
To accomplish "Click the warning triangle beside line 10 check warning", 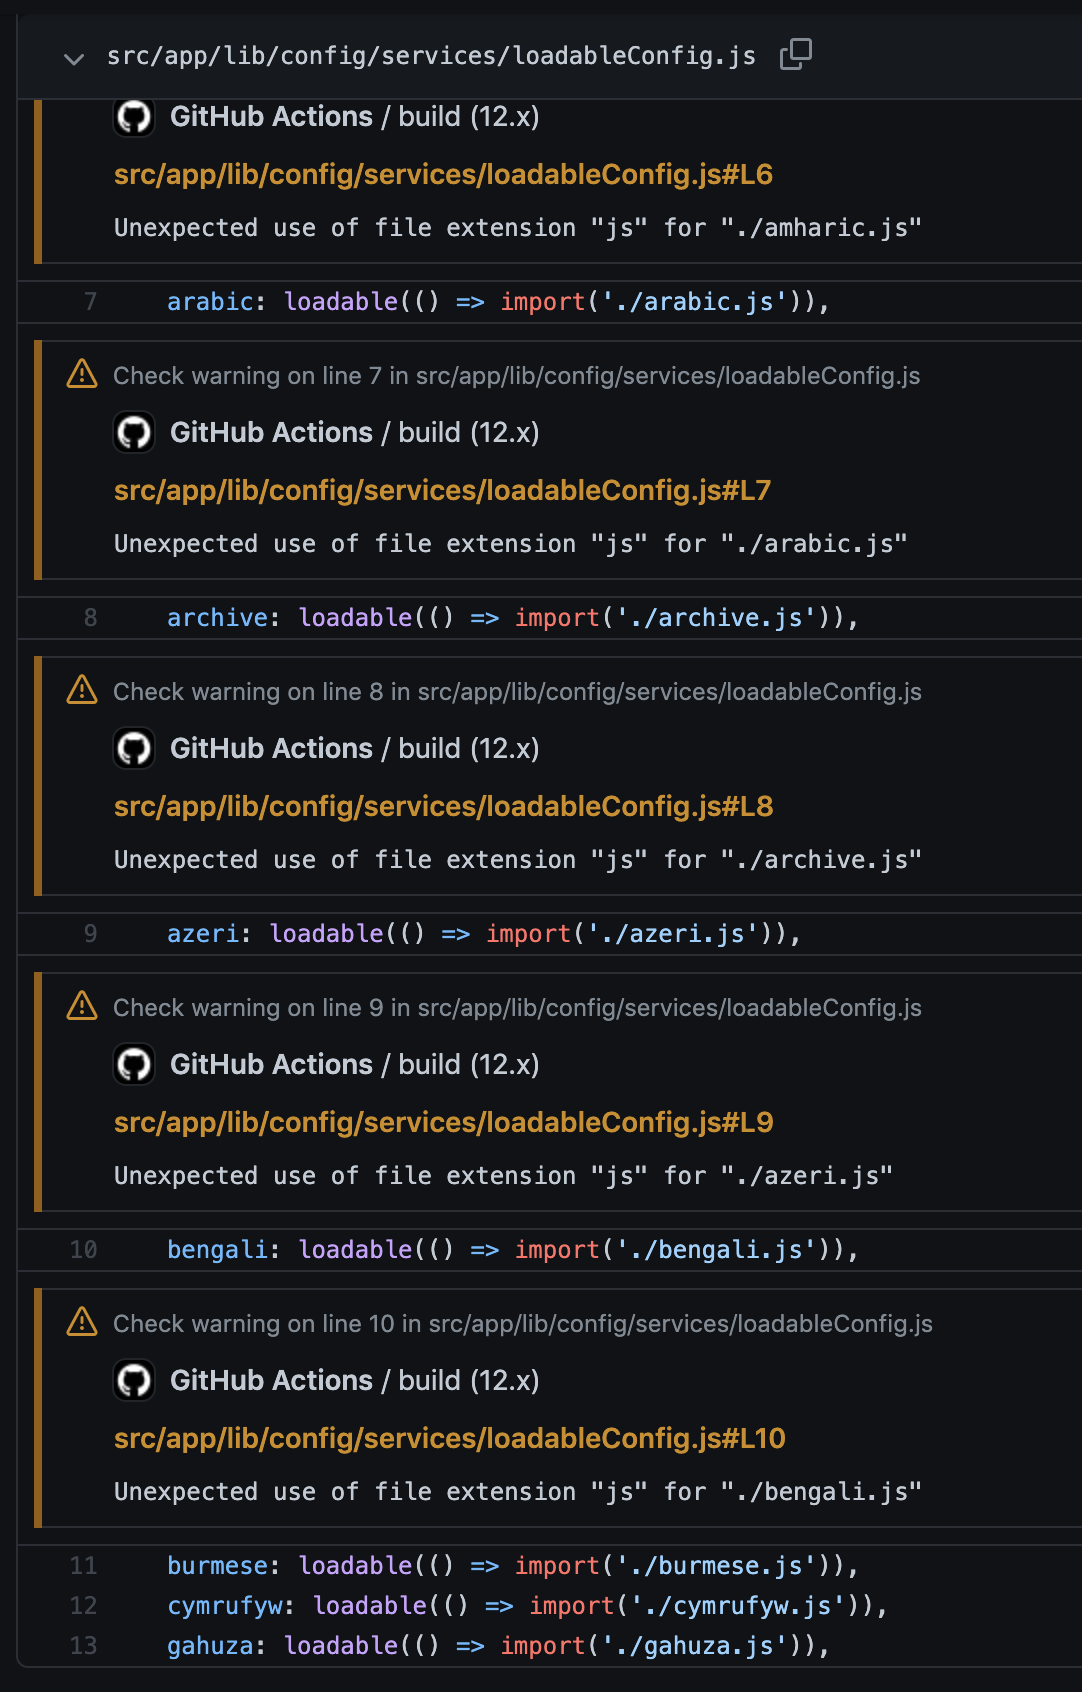I will coord(82,1321).
